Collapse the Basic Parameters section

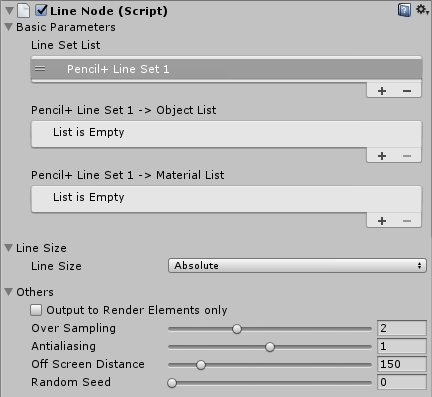9,27
